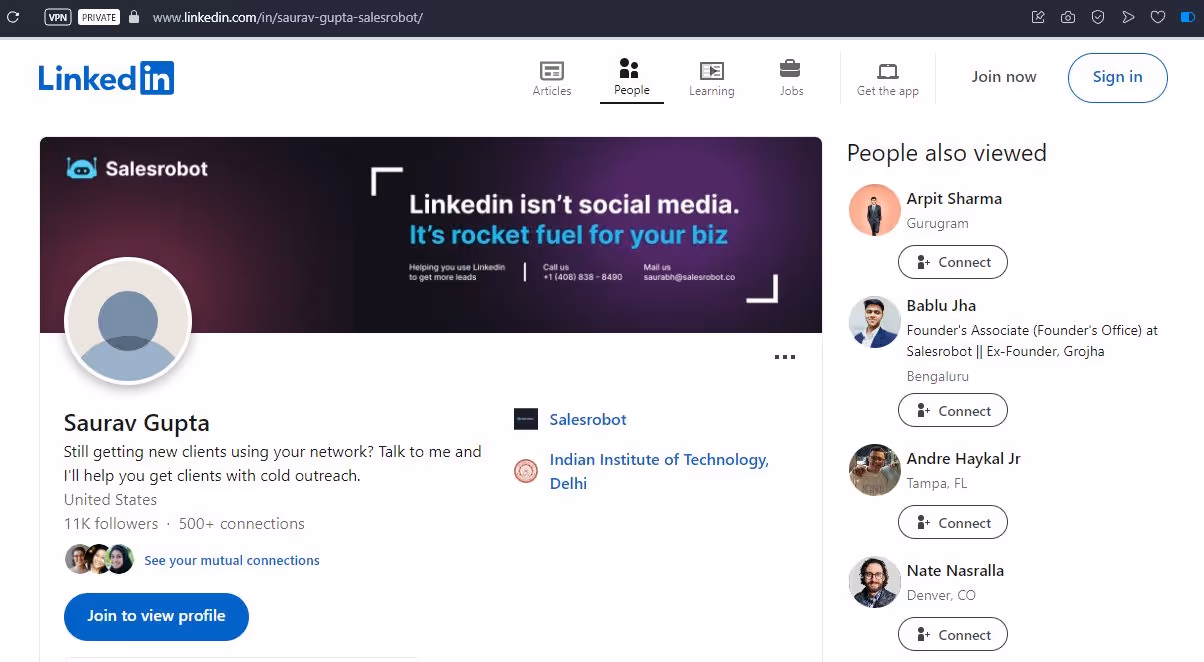Toggle the VPN connection badge
This screenshot has width=1204, height=662.
click(x=57, y=16)
